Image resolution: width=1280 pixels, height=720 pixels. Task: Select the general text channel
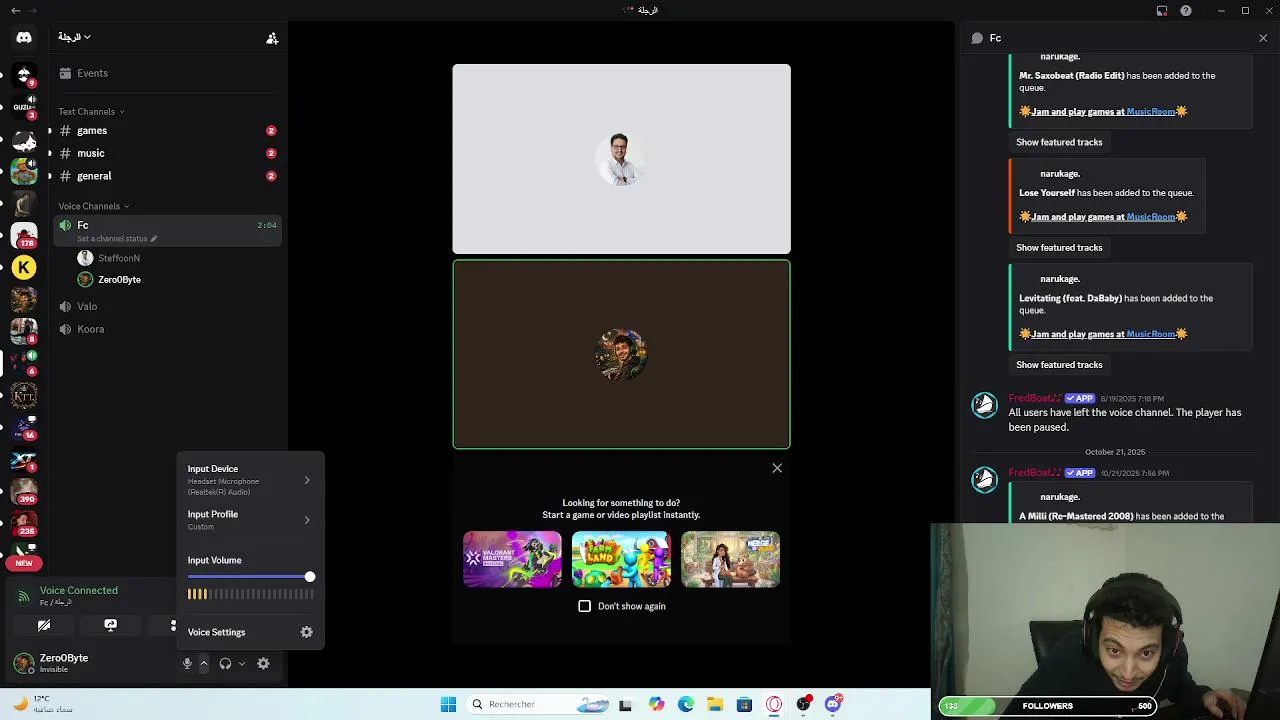click(167, 176)
